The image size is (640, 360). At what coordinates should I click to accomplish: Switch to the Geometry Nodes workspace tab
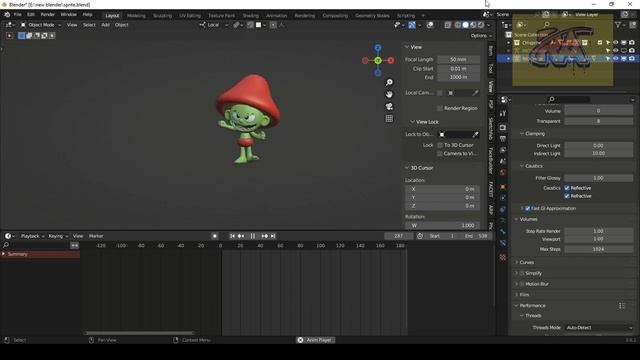click(x=372, y=16)
